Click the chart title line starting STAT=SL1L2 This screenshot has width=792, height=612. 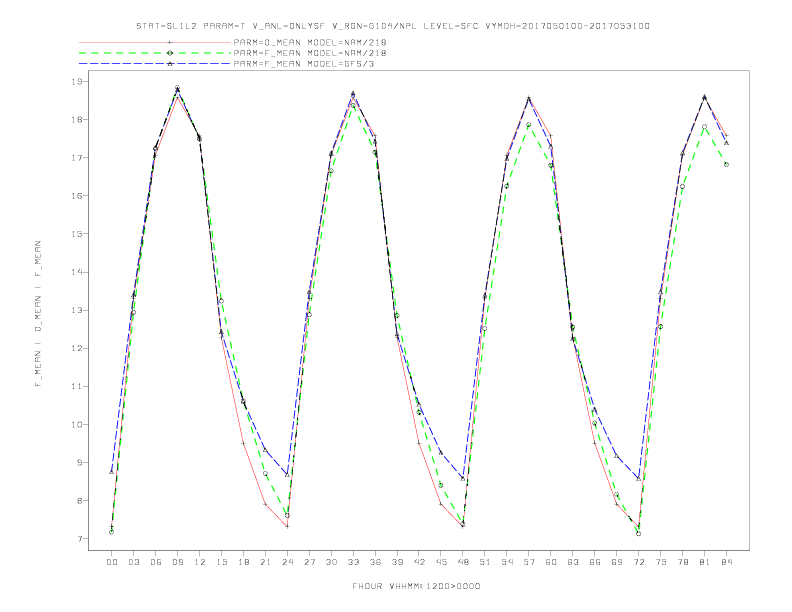point(392,26)
